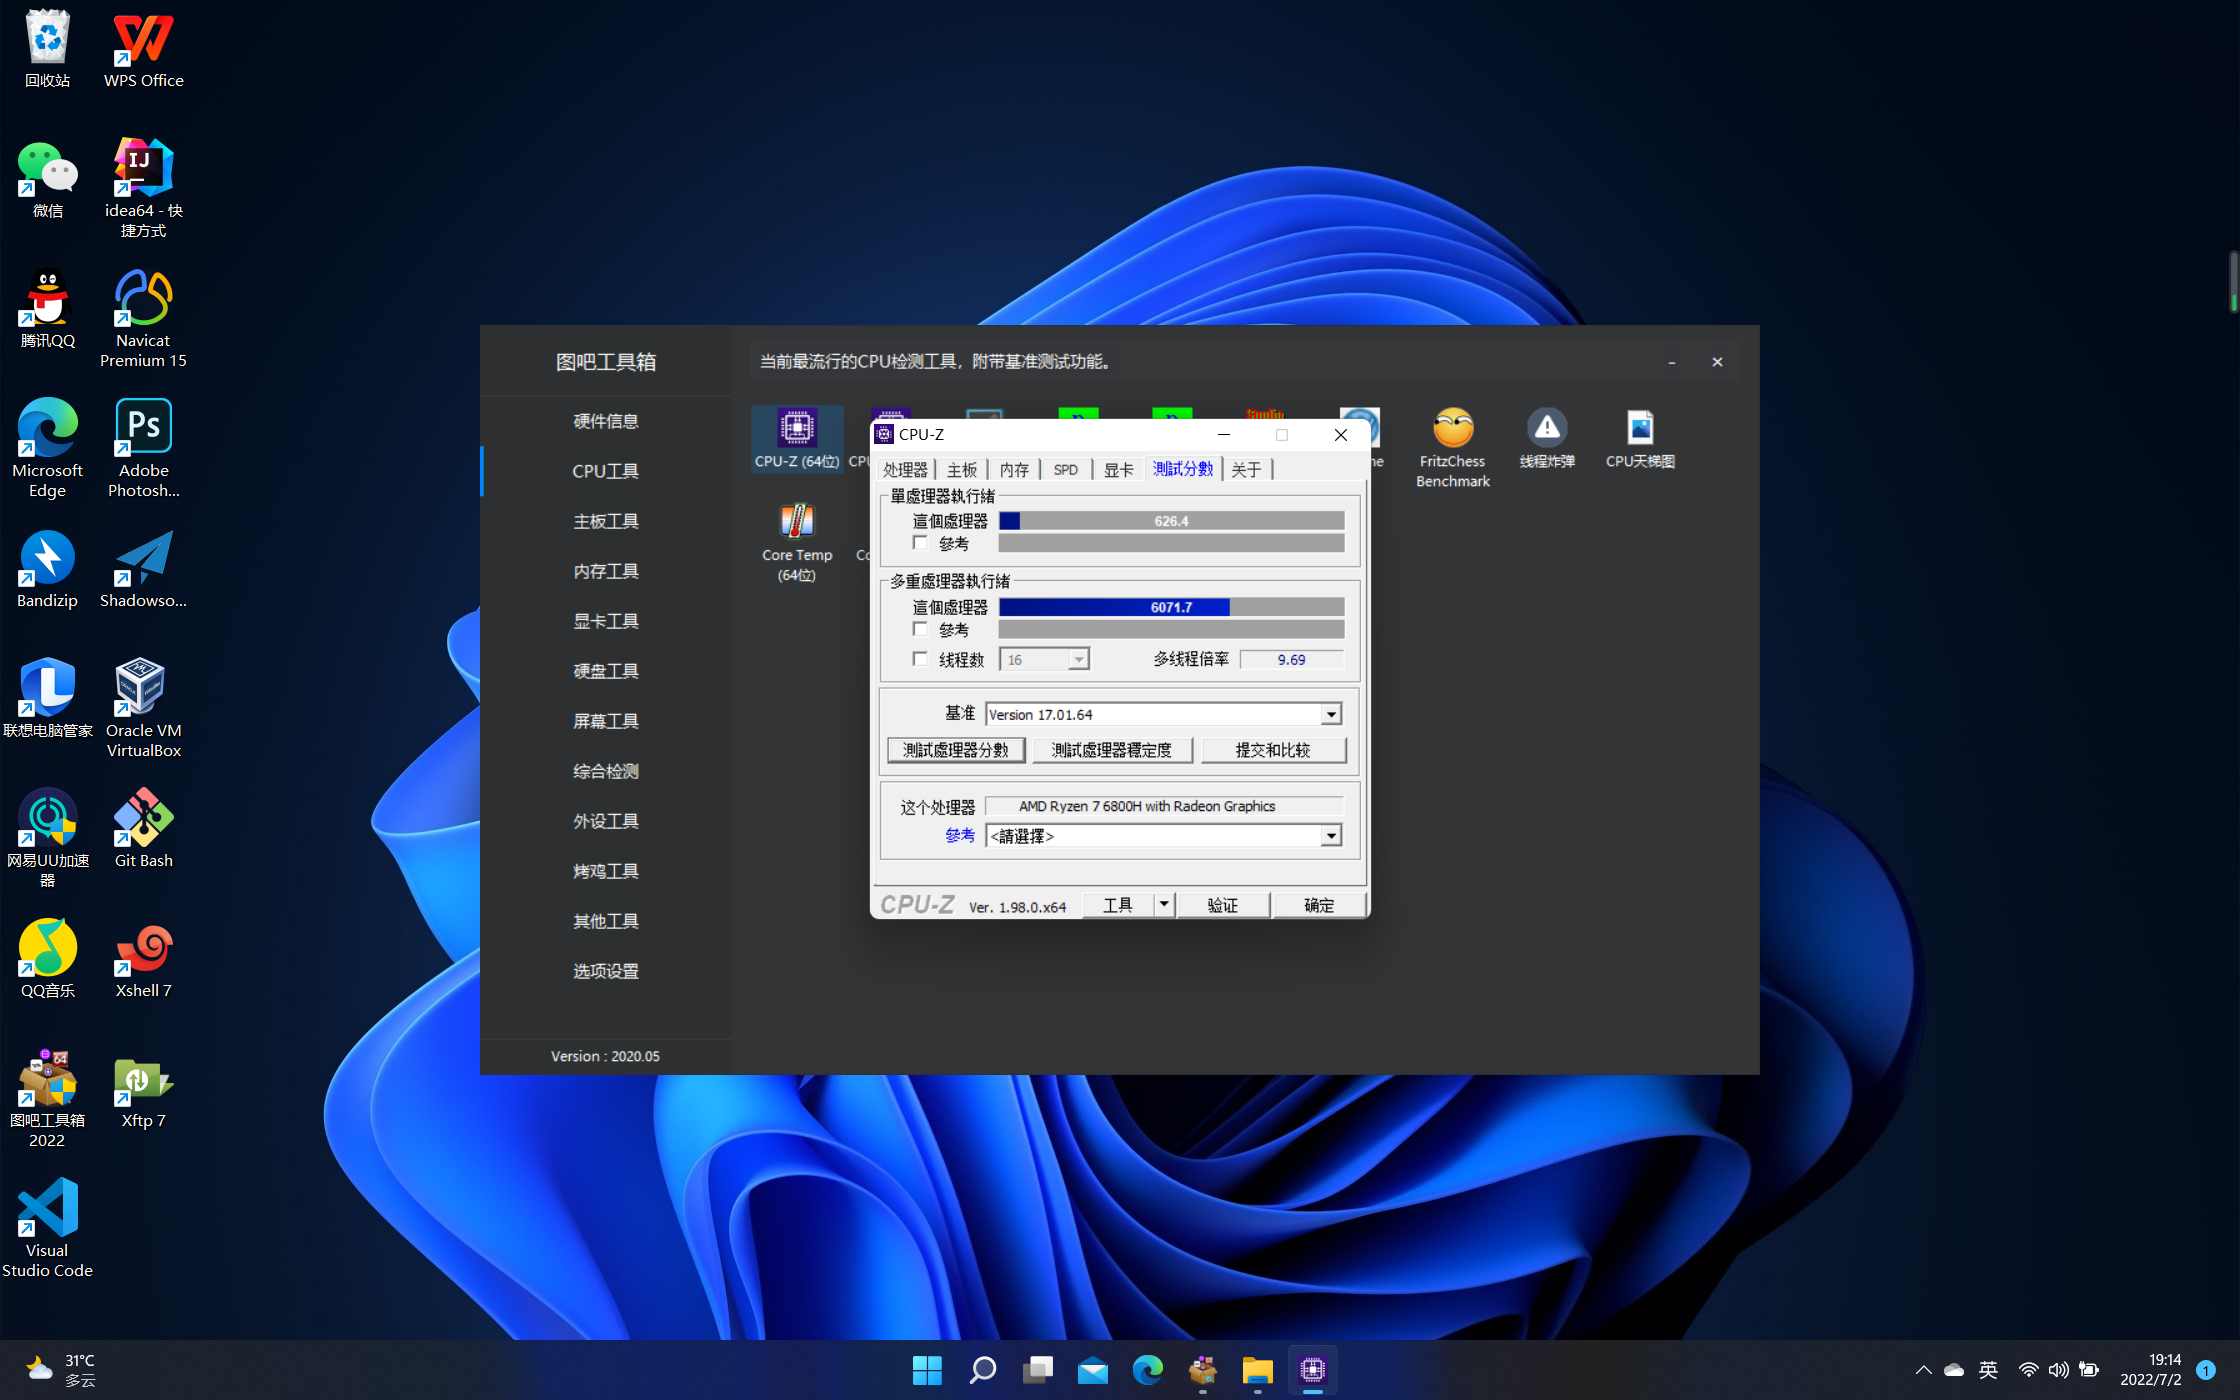The width and height of the screenshot is (2240, 1400).
Task: Click Windows Start button on taskbar
Action: pos(927,1370)
